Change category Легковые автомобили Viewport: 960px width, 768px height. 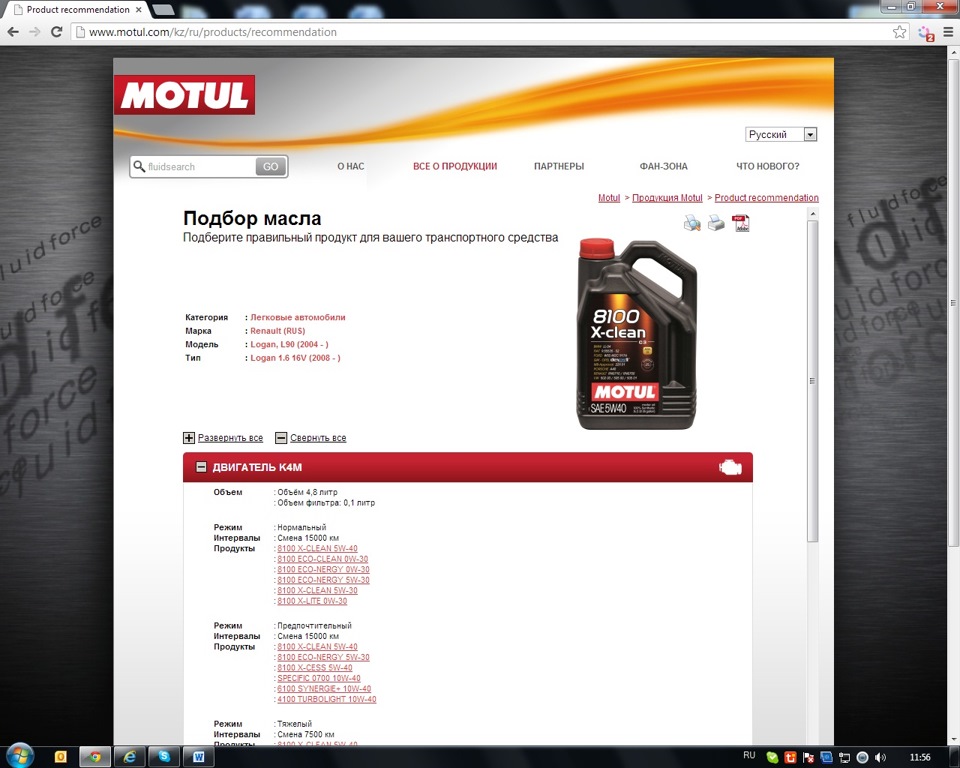tap(298, 317)
